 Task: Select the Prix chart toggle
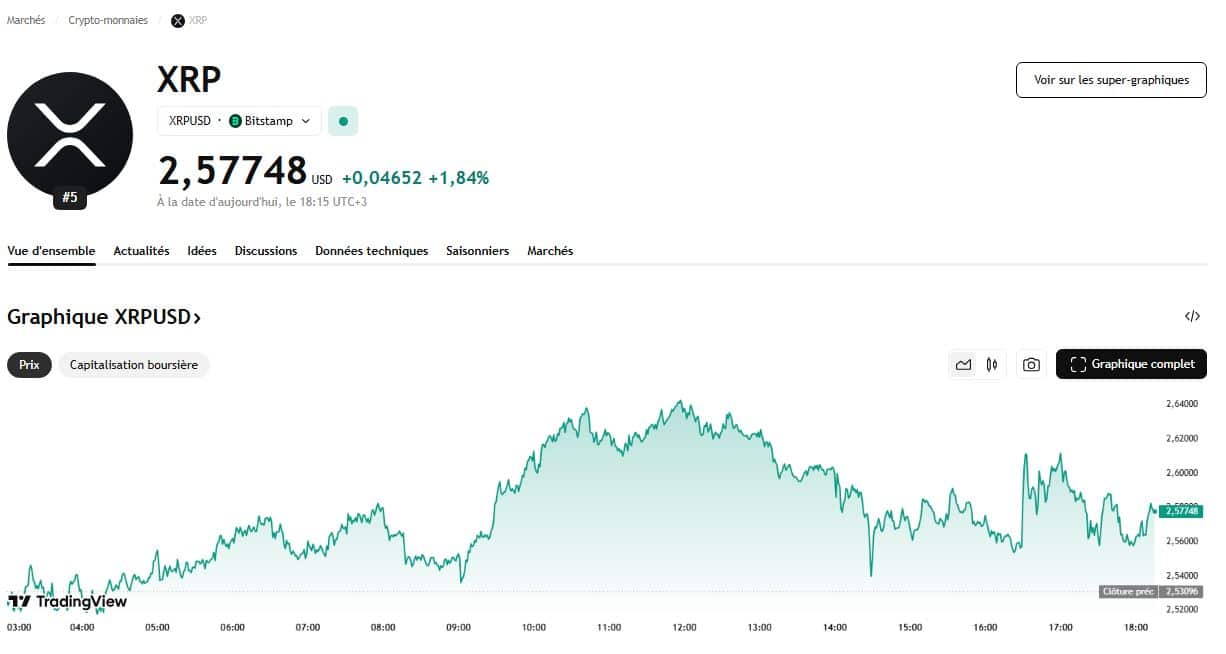[x=29, y=365]
